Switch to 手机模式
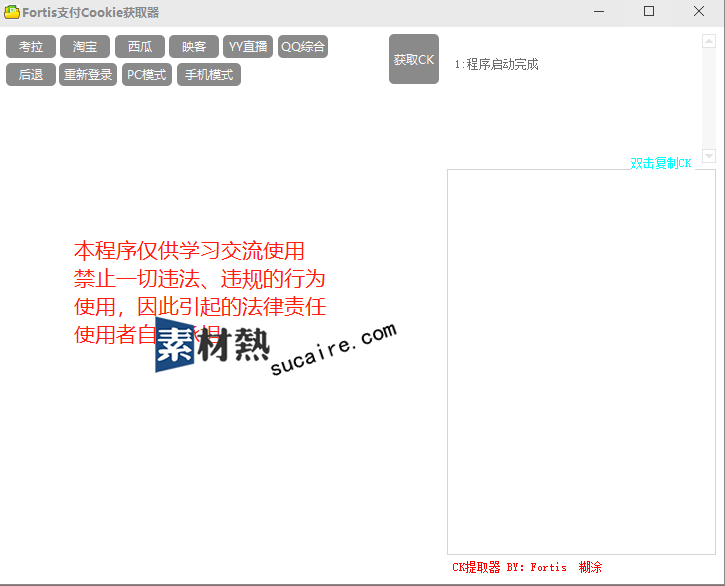The height and width of the screenshot is (586, 725). pyautogui.click(x=209, y=74)
